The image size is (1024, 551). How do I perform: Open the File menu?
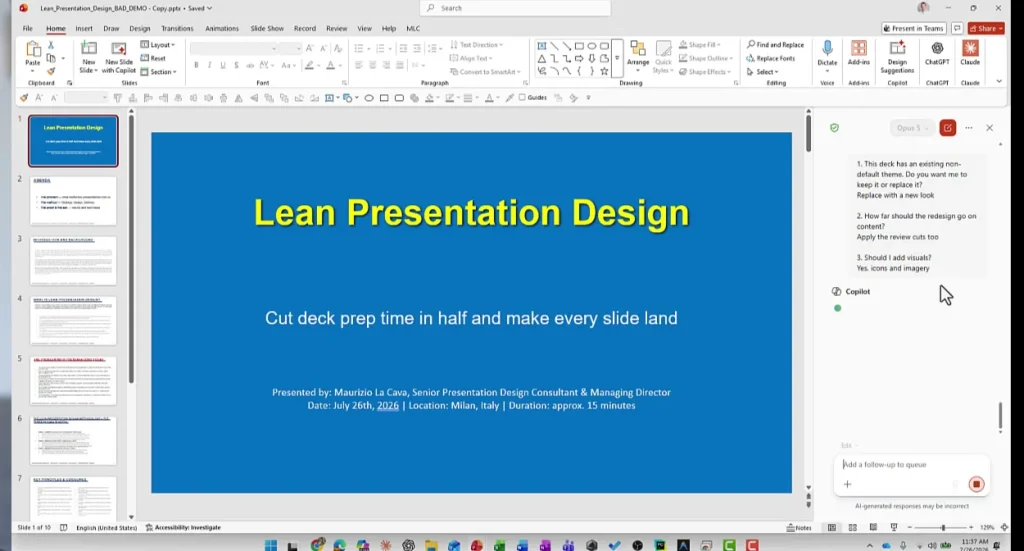tap(27, 29)
